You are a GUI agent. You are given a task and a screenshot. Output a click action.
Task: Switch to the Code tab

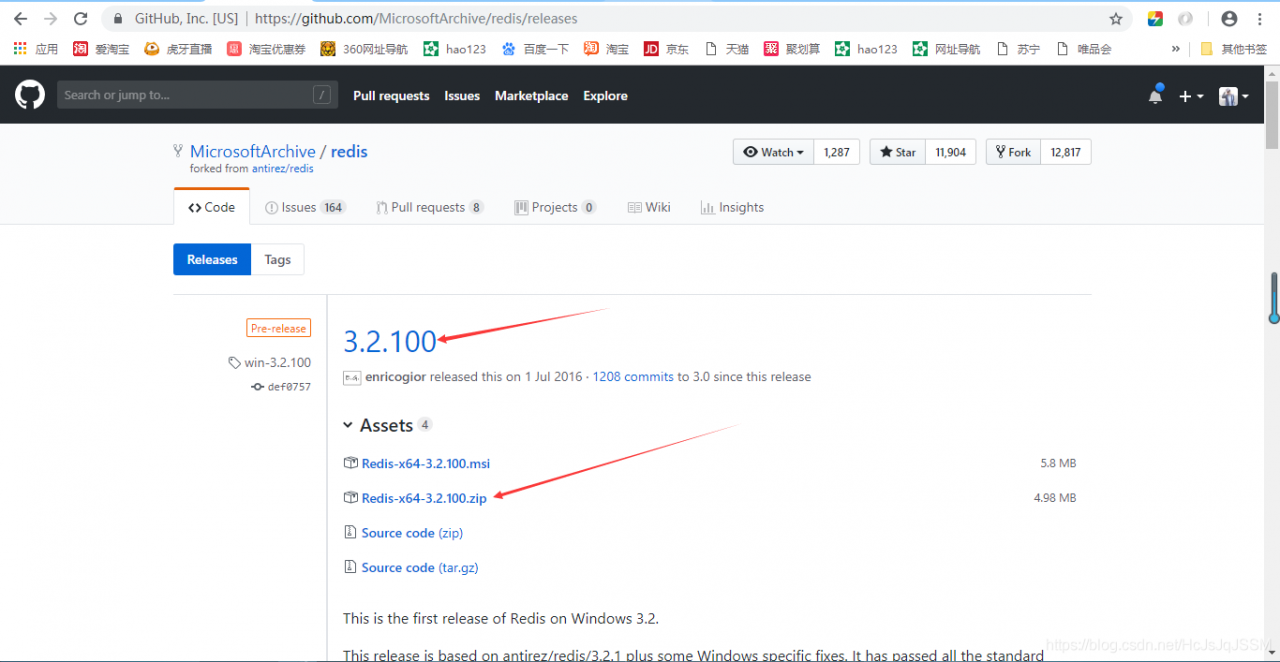pyautogui.click(x=212, y=207)
